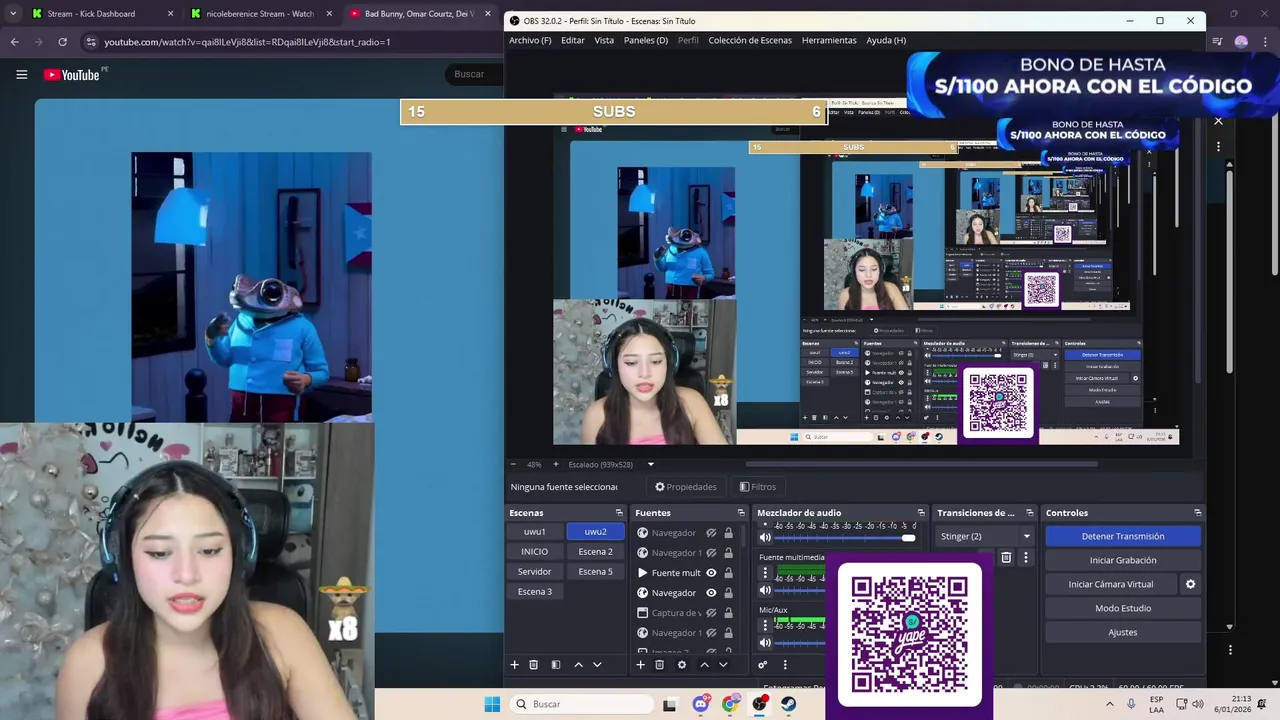
Task: Delete selected source with Fuentes trash icon
Action: coord(660,665)
